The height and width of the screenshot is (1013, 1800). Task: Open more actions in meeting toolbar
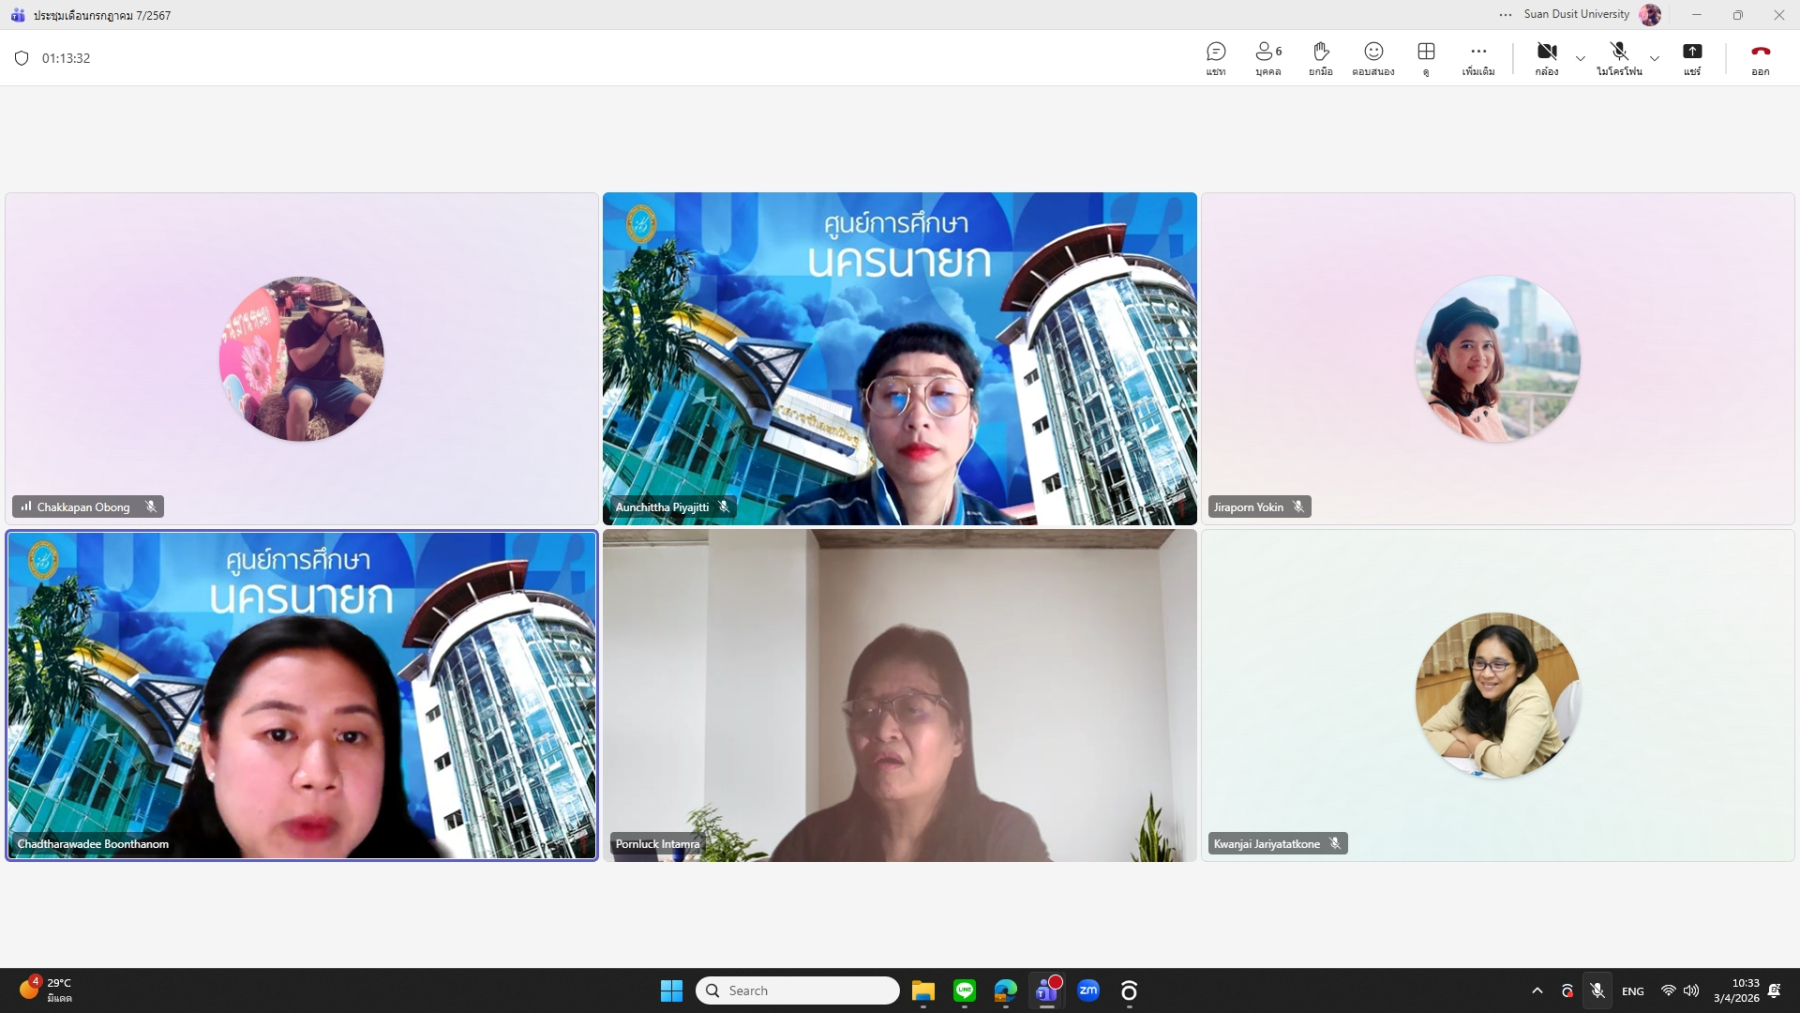[1478, 57]
